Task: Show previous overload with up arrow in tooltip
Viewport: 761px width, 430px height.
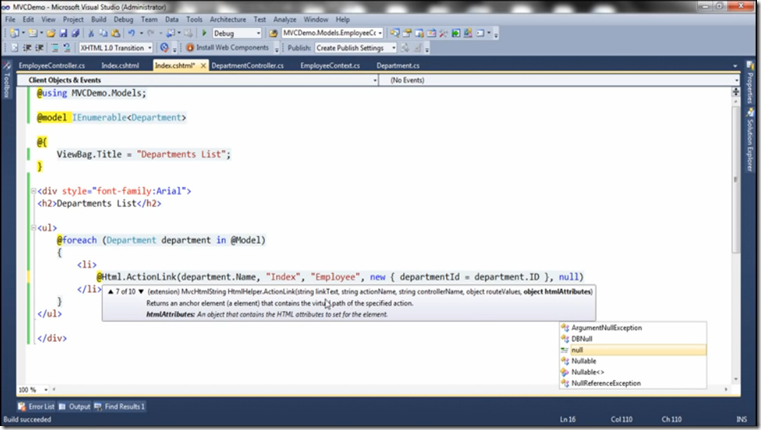Action: coord(111,292)
